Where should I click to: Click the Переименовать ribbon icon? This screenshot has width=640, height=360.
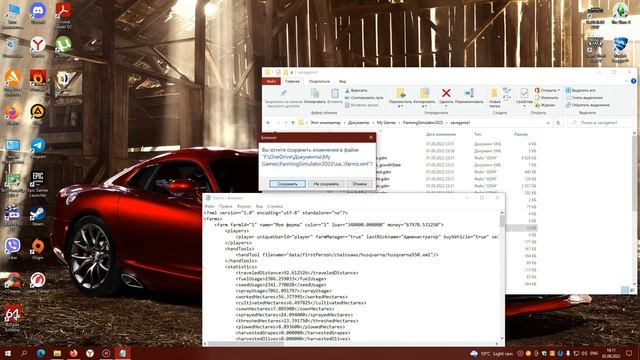tap(469, 93)
